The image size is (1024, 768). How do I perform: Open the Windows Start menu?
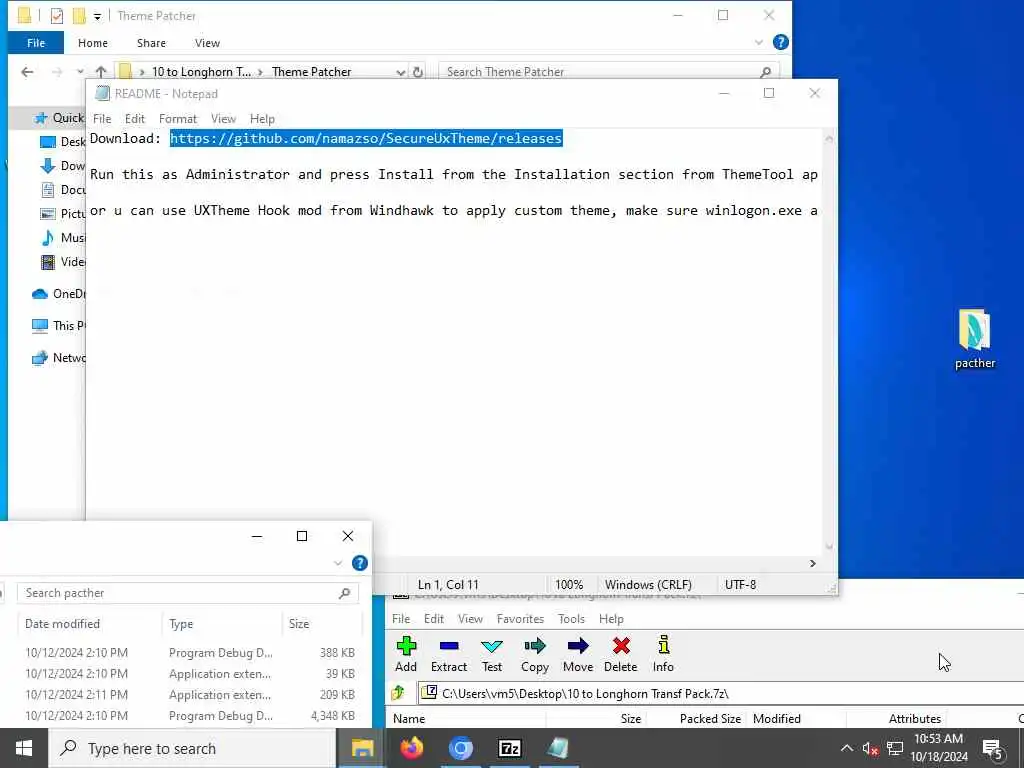click(24, 748)
